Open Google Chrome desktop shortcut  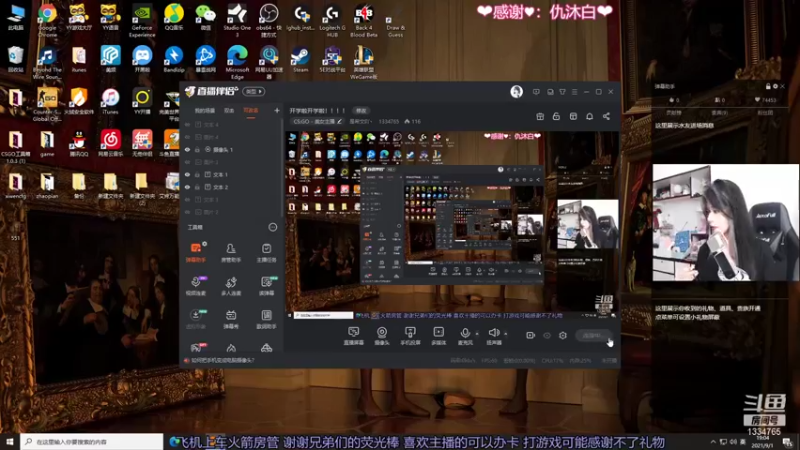pos(47,20)
